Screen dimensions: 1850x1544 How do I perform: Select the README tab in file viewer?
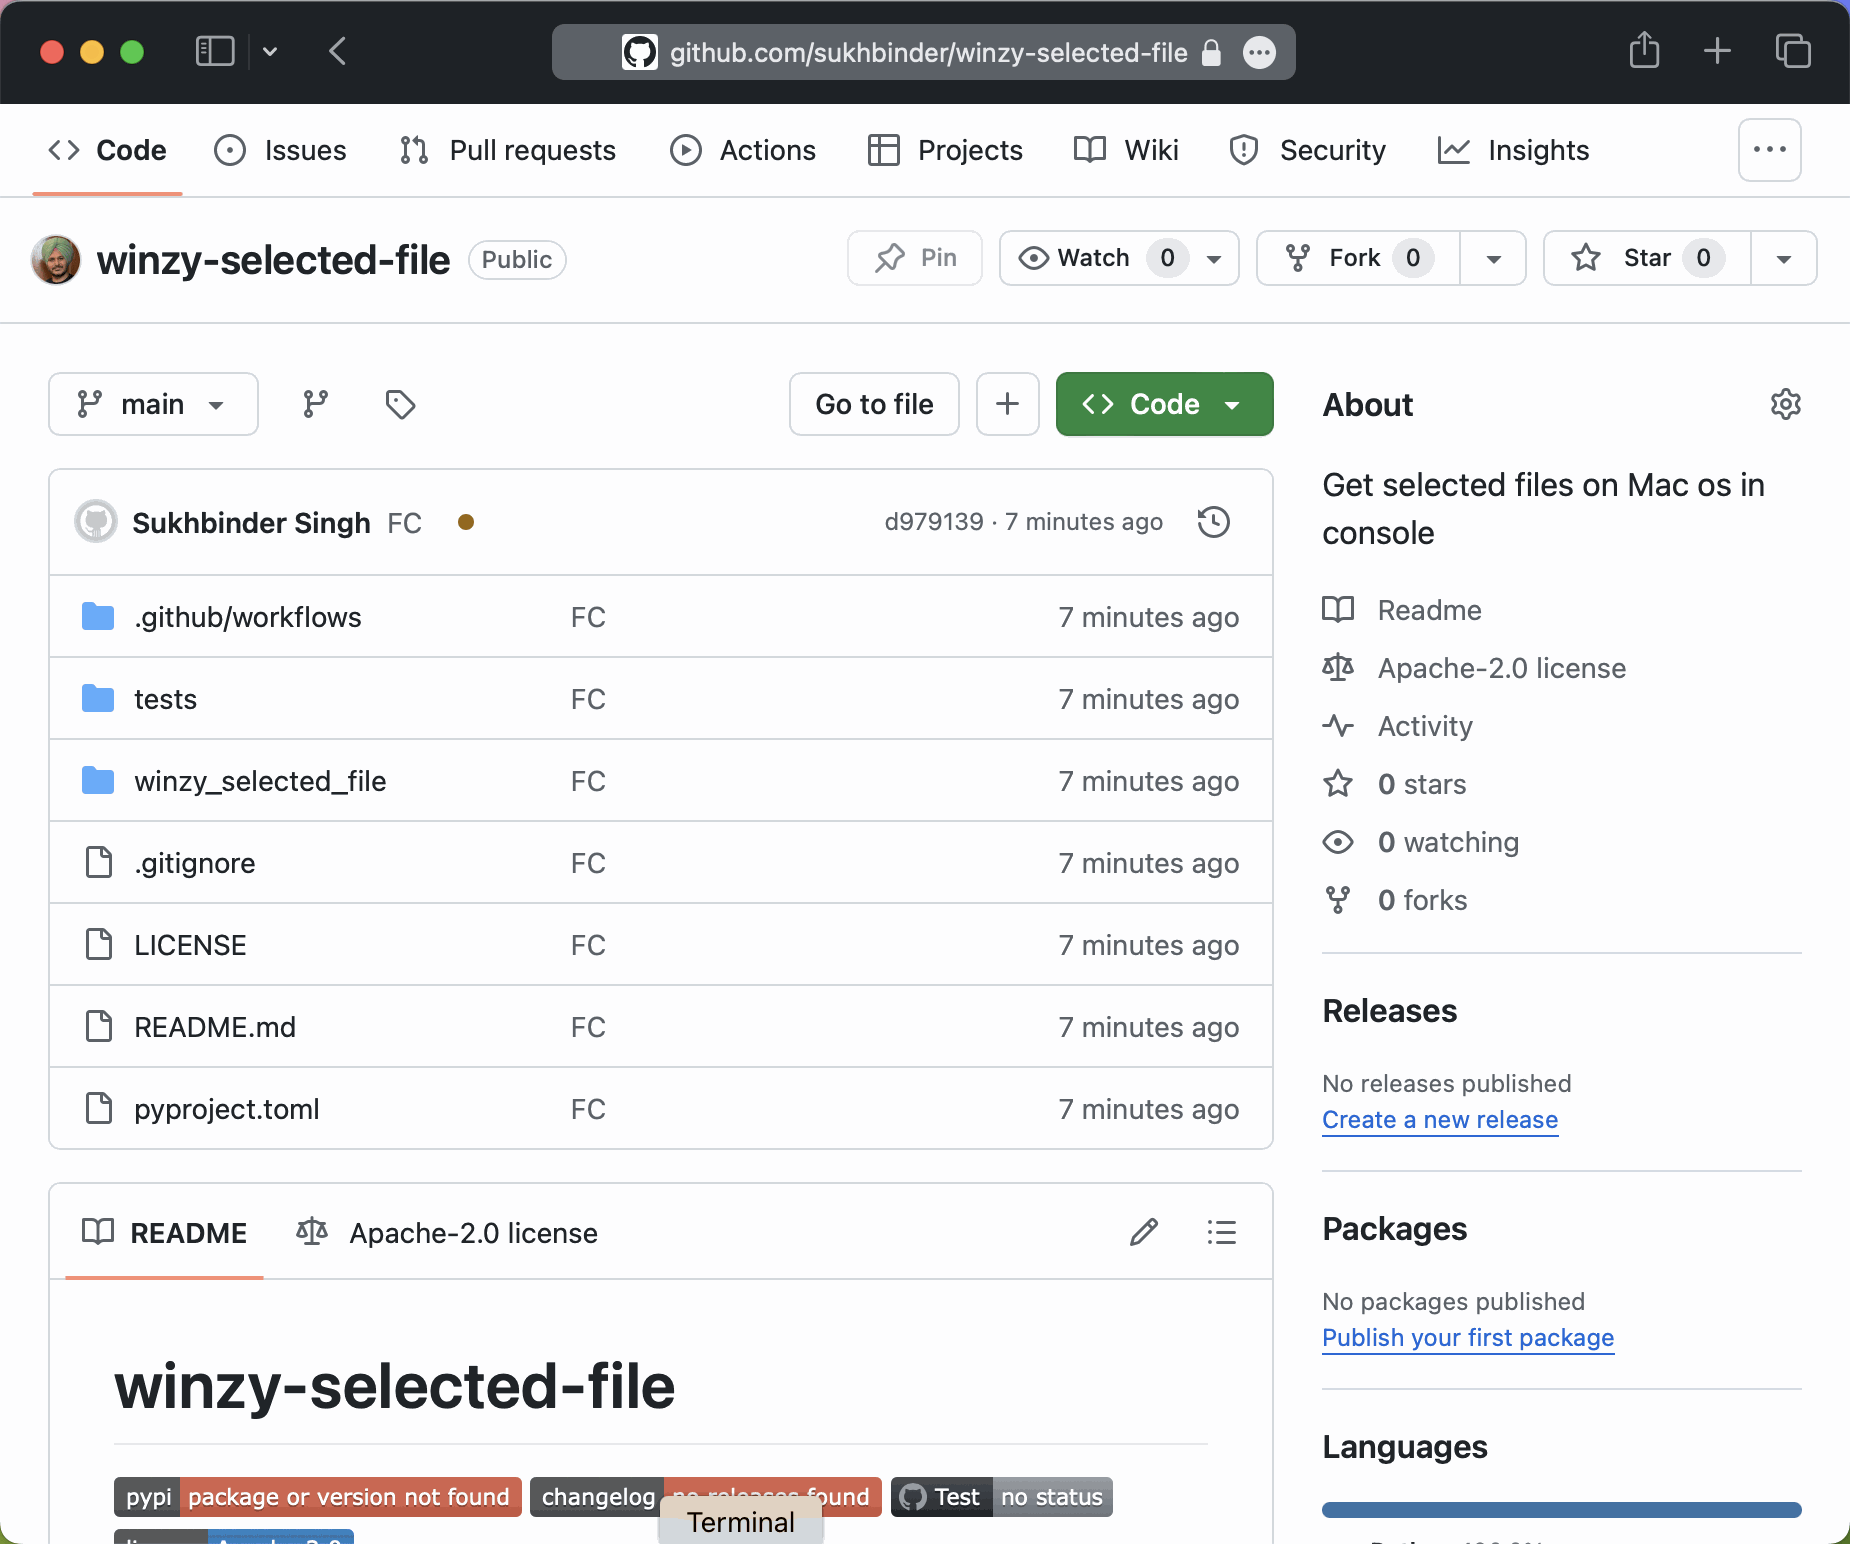tap(164, 1233)
